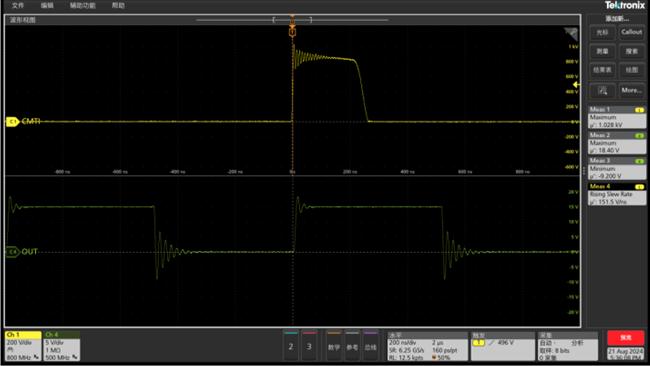The width and height of the screenshot is (650, 366).
Task: Open the third menu in the menu bar
Action: 82,5
